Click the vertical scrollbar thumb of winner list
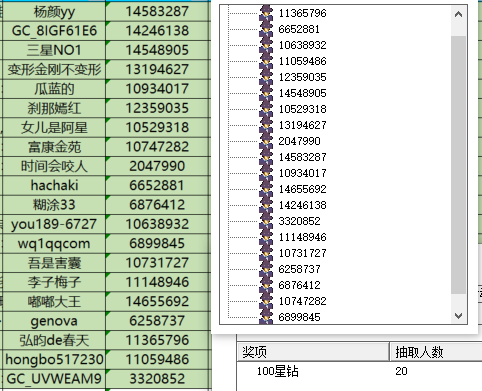 [458, 165]
